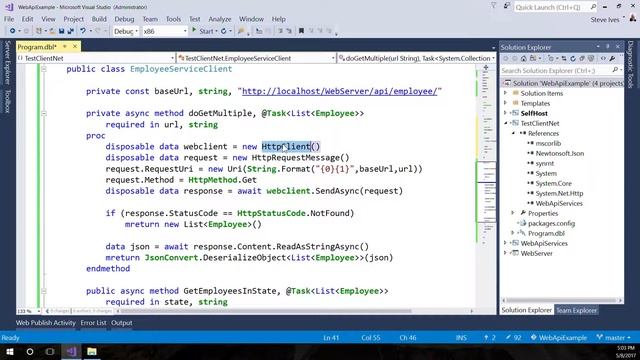Start debugging with the Start button
This screenshot has height=360, width=640.
[x=203, y=31]
